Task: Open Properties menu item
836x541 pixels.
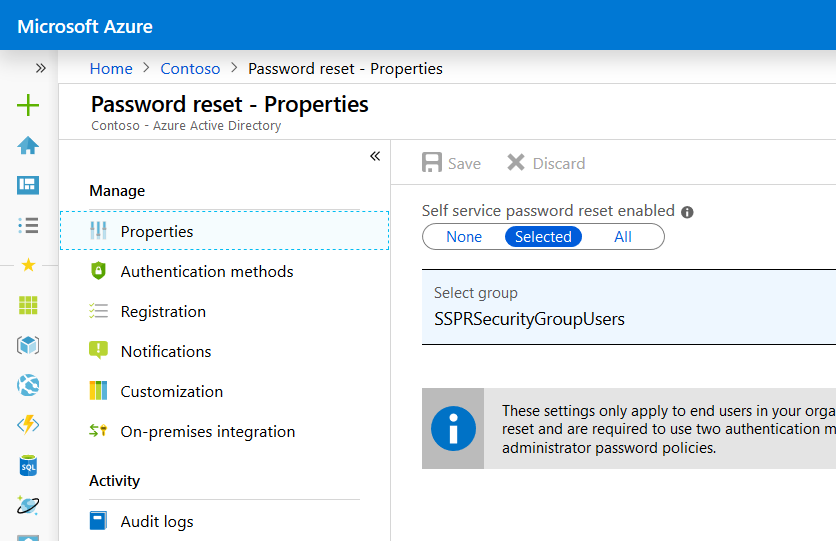Action: tap(224, 231)
